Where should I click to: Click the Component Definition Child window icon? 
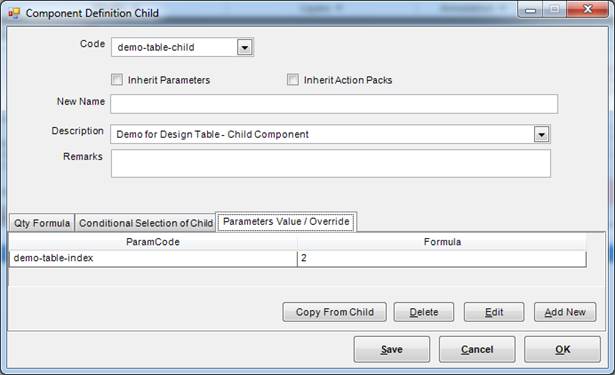[x=14, y=13]
